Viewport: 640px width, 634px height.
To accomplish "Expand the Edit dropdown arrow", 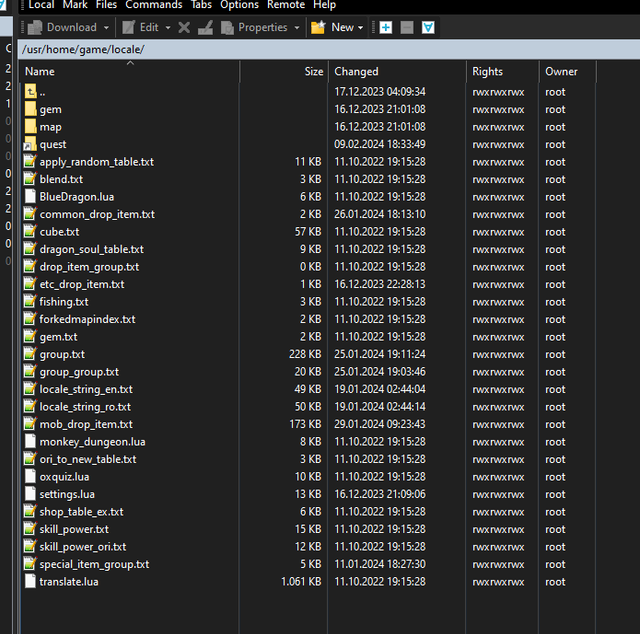I will coord(168,28).
